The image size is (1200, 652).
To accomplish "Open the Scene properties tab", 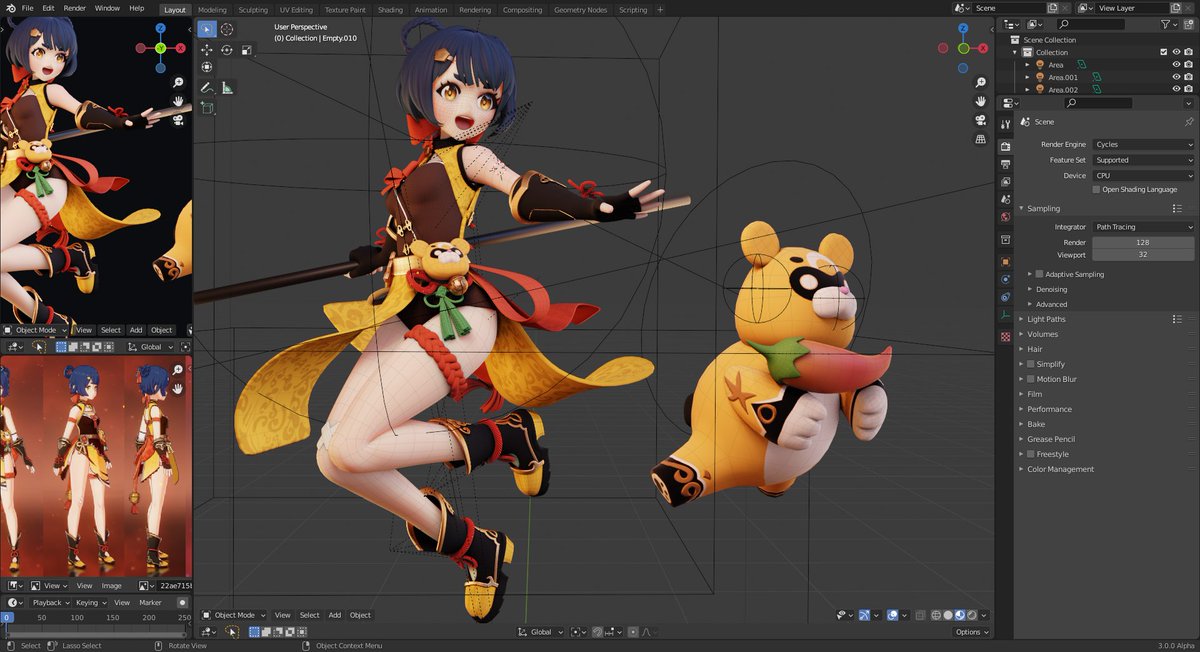I will coord(1005,199).
